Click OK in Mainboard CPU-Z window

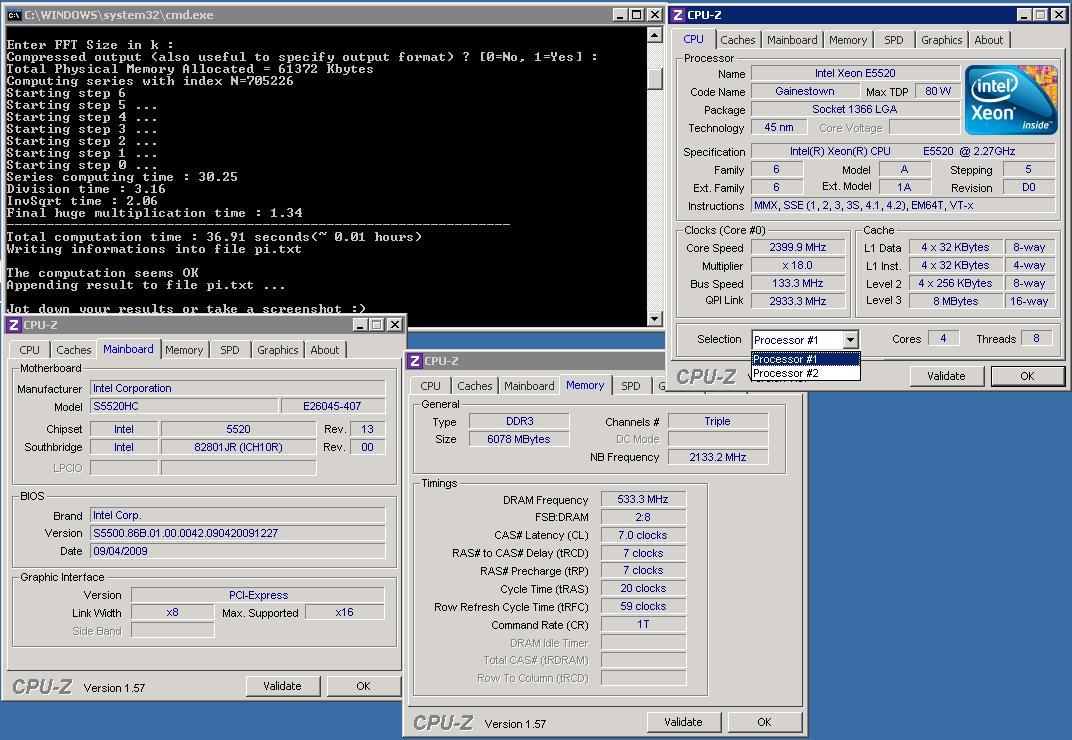click(363, 686)
